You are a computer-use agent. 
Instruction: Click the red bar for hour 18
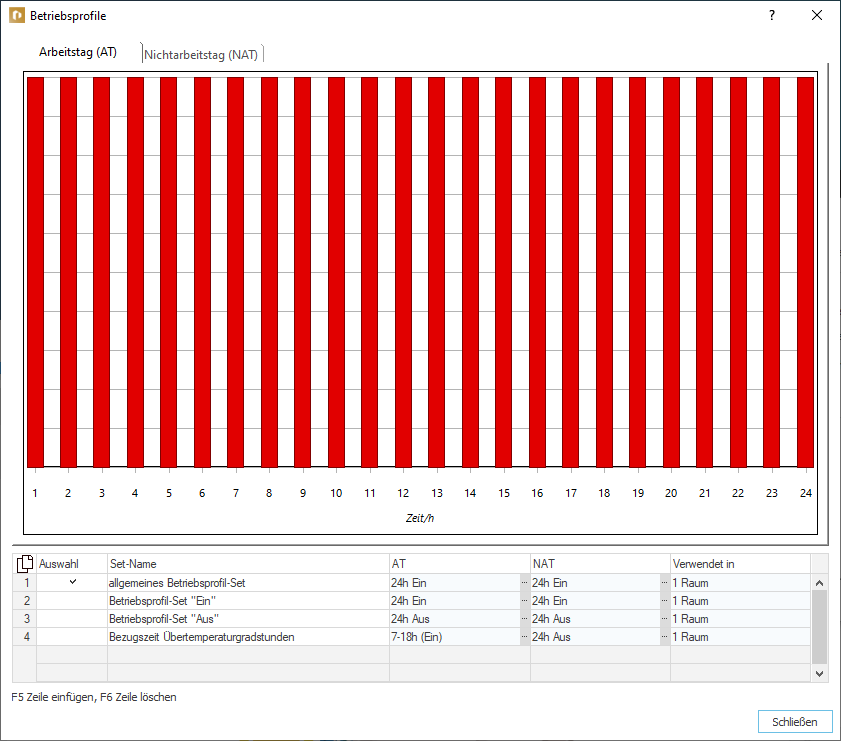pyautogui.click(x=604, y=272)
